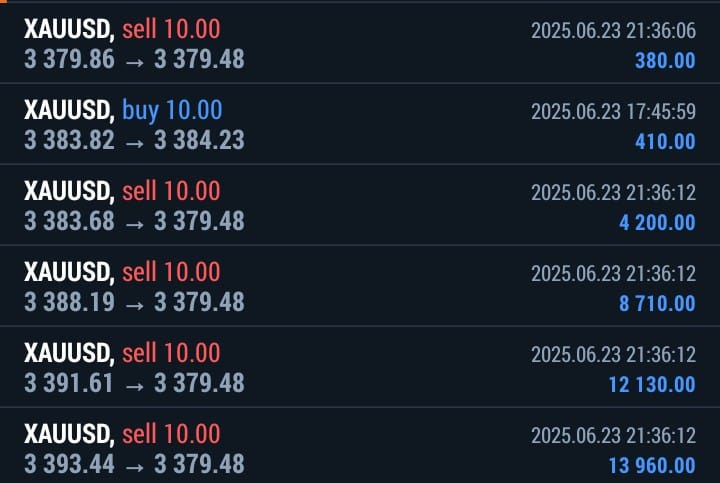Click price range 3 379.86 → 3 379.48
Viewport: 720px width, 483px height.
tap(134, 60)
